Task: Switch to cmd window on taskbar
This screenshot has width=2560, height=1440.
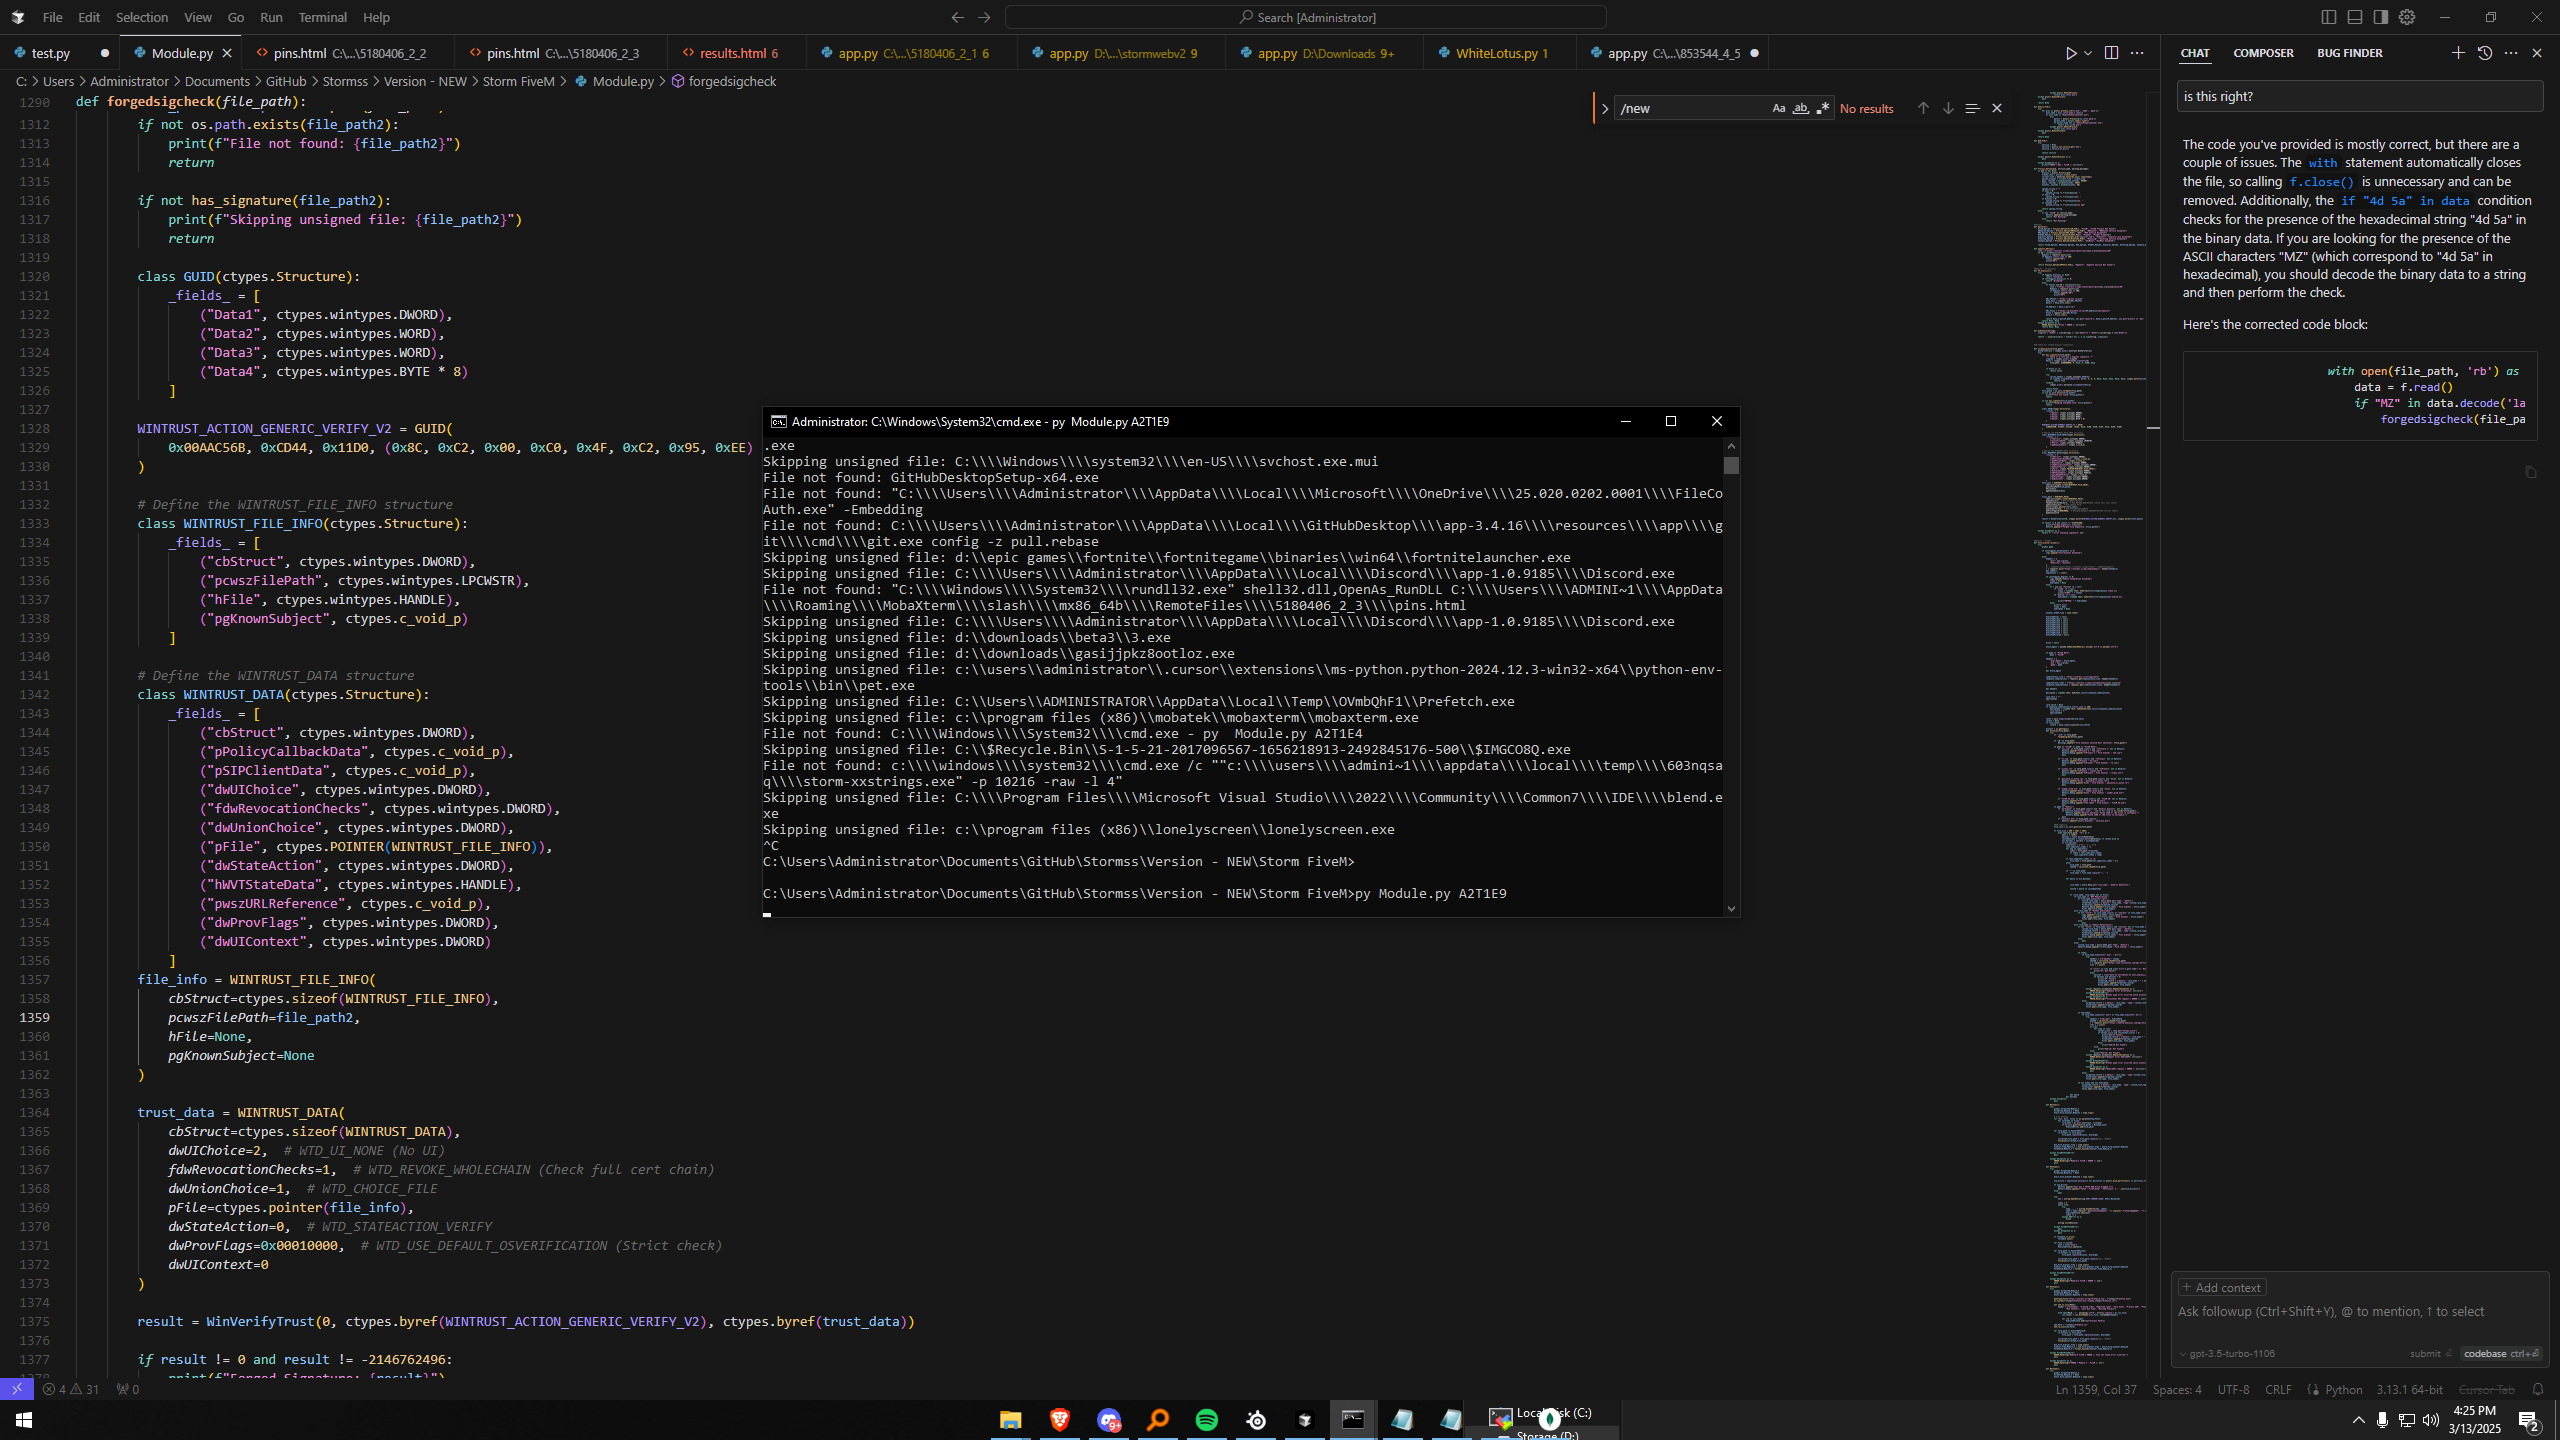Action: [1353, 1419]
